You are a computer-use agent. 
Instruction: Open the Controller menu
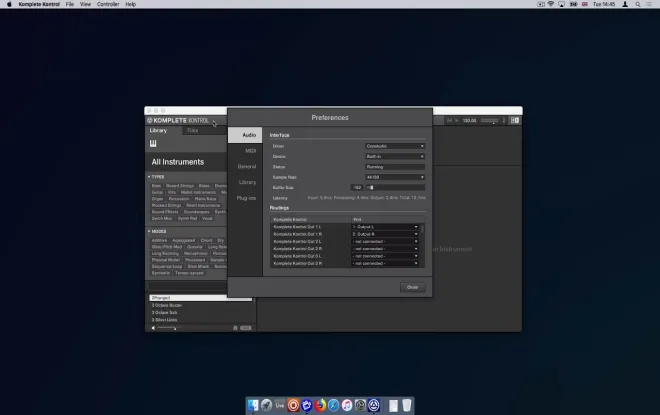108,4
